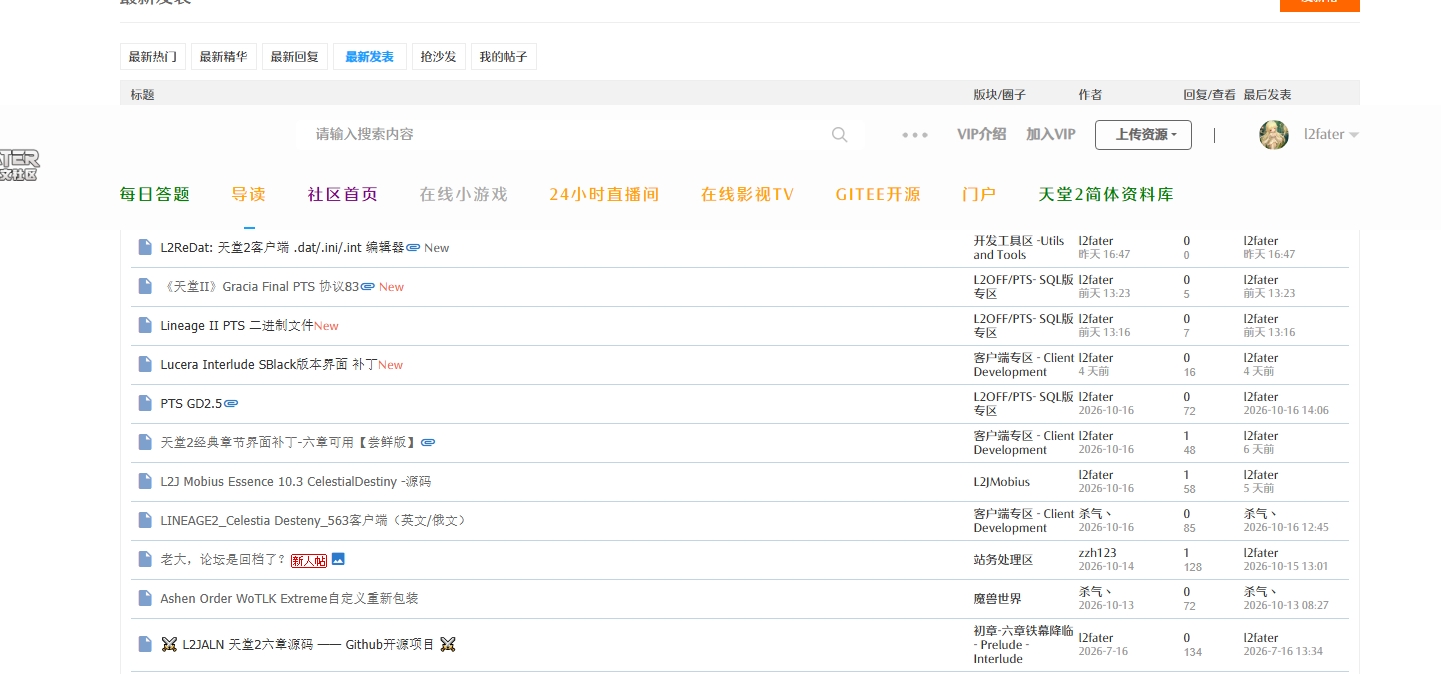The image size is (1441, 674).
Task: Open forum 初章-六章铁幕降临 - Prelude - Interlude
Action: tap(1023, 645)
